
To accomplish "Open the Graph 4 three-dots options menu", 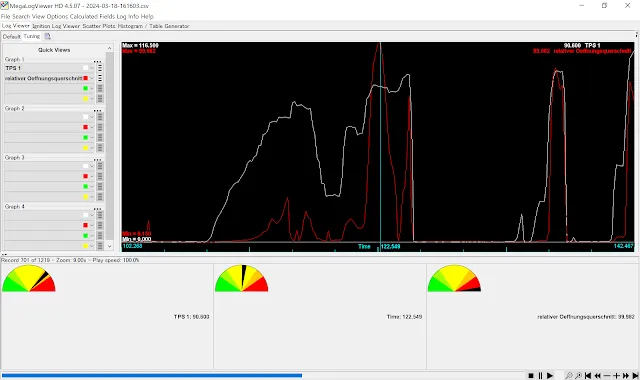I will (97, 208).
